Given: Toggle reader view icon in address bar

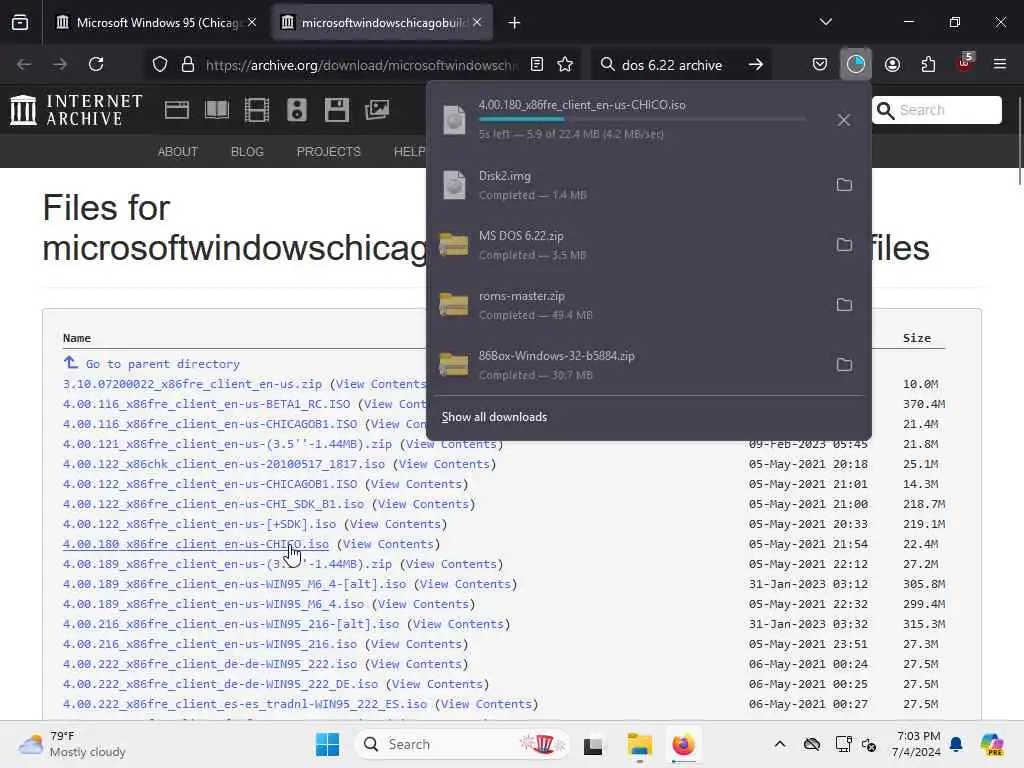Looking at the screenshot, I should (537, 65).
